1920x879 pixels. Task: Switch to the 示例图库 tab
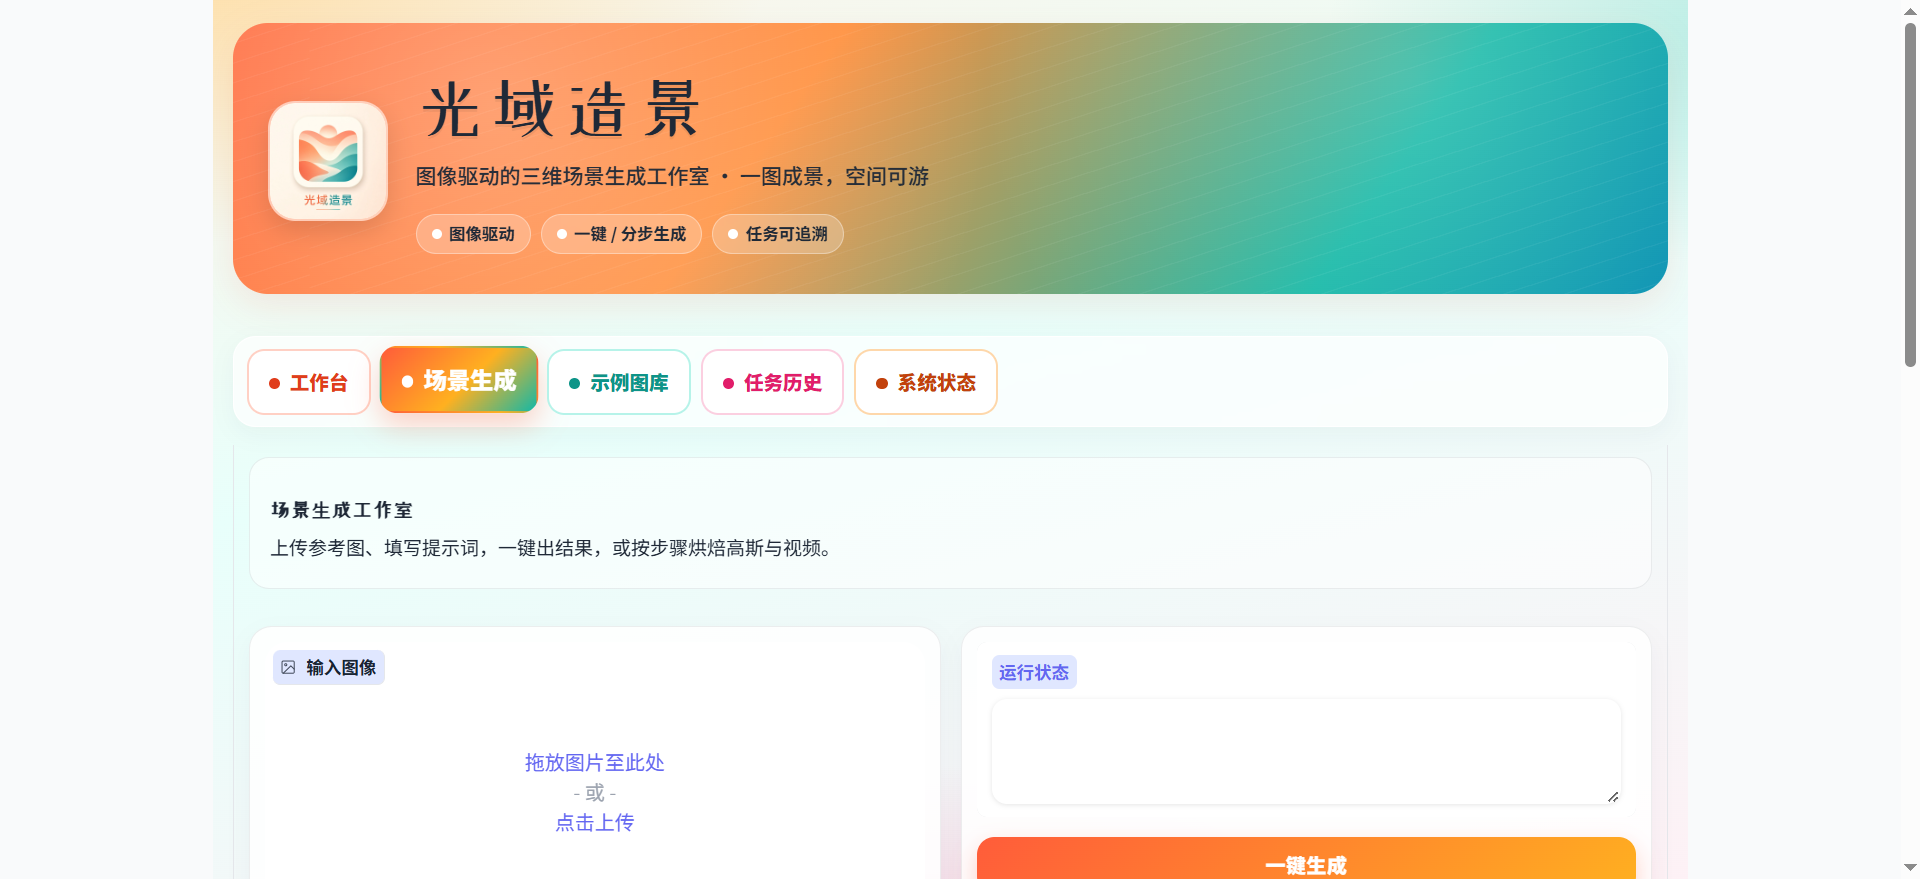(619, 382)
